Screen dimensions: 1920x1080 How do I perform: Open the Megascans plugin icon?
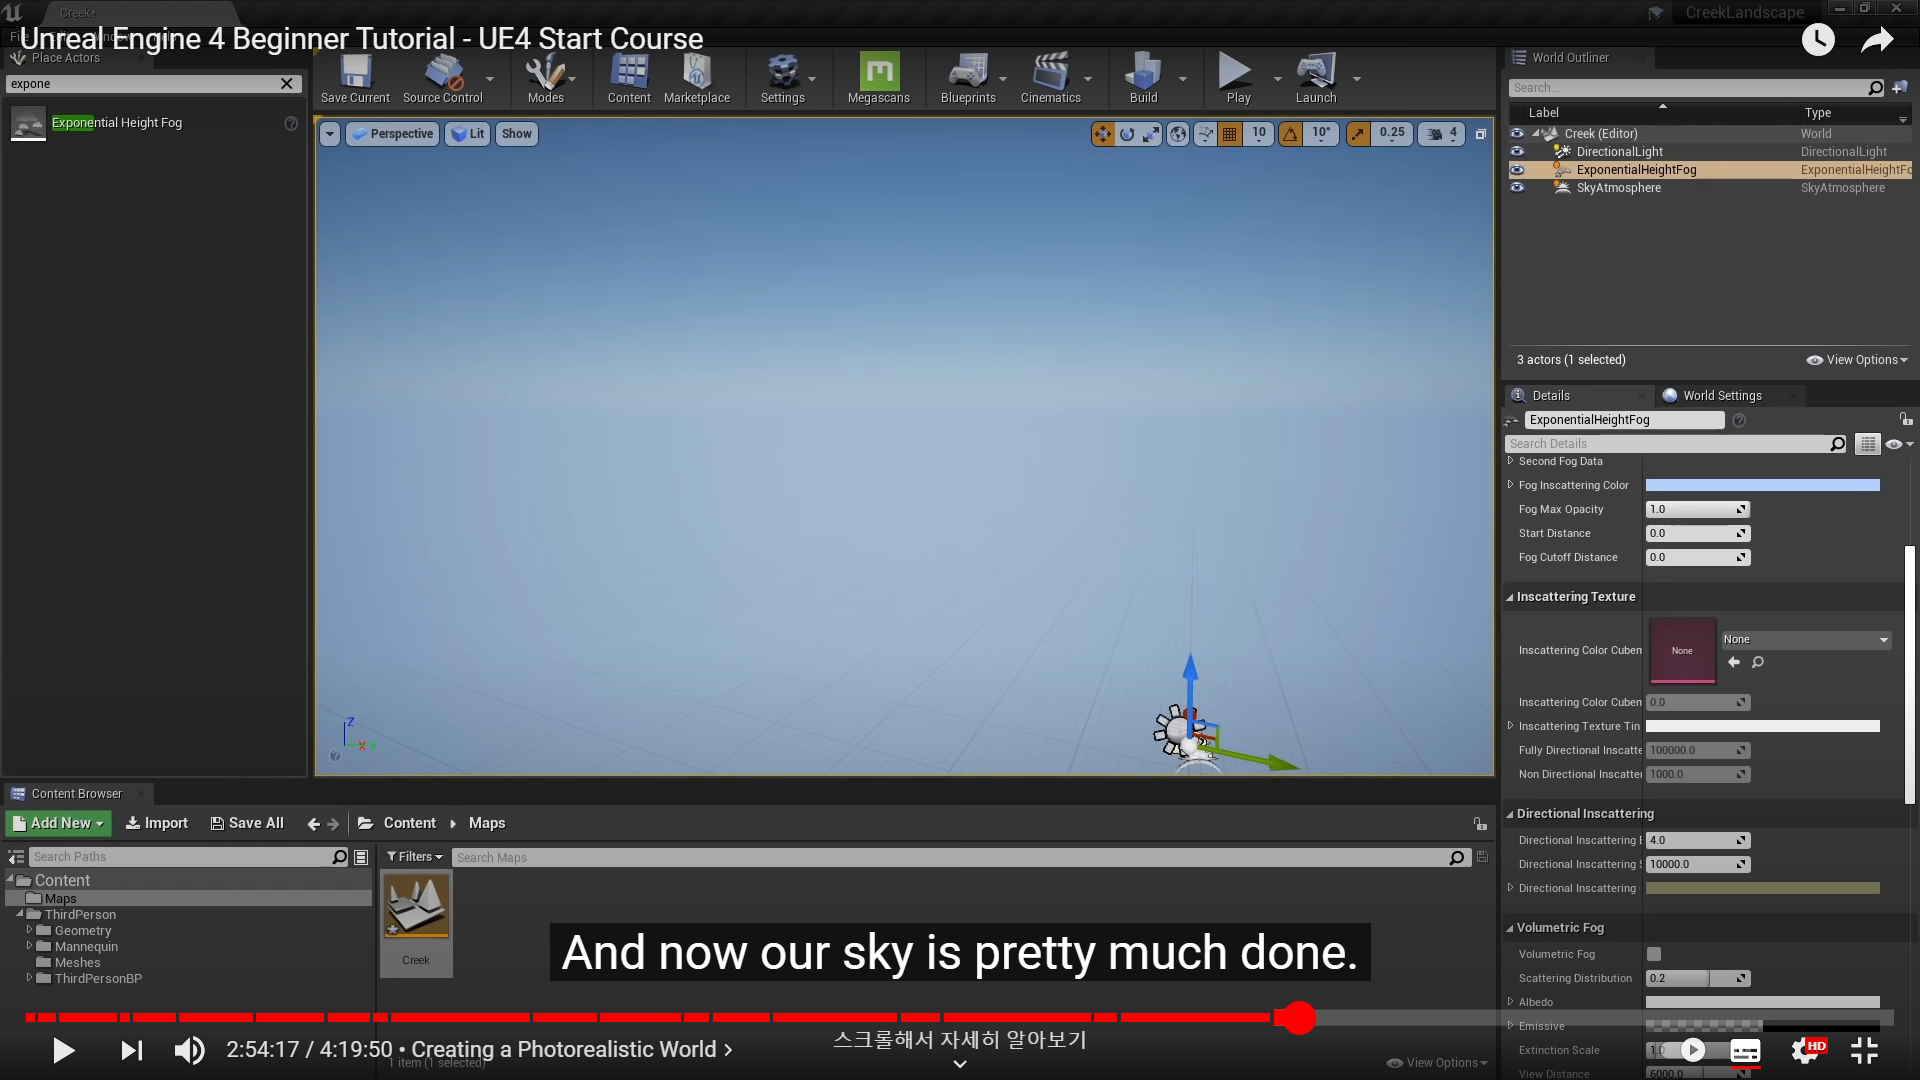click(879, 73)
